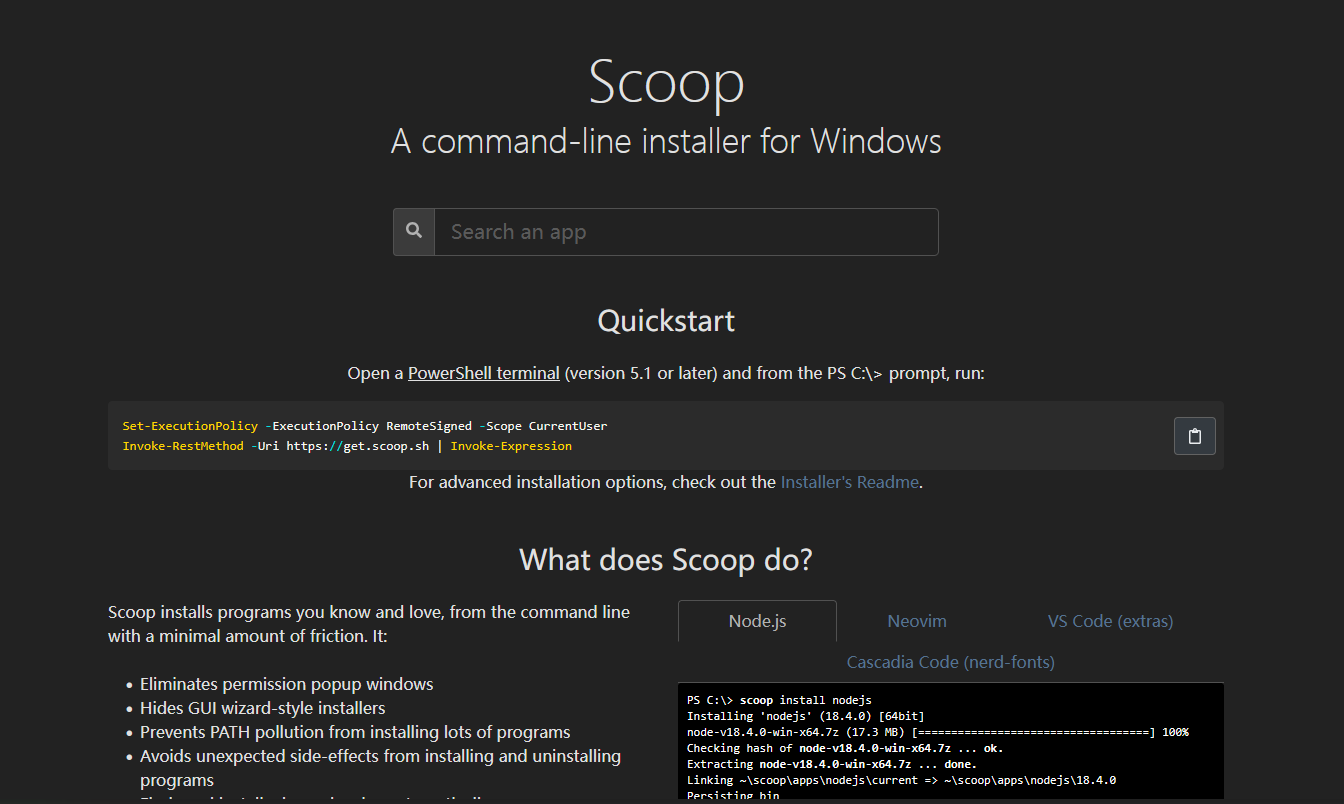The width and height of the screenshot is (1344, 804).
Task: Open the Installer's Readme link
Action: [849, 482]
